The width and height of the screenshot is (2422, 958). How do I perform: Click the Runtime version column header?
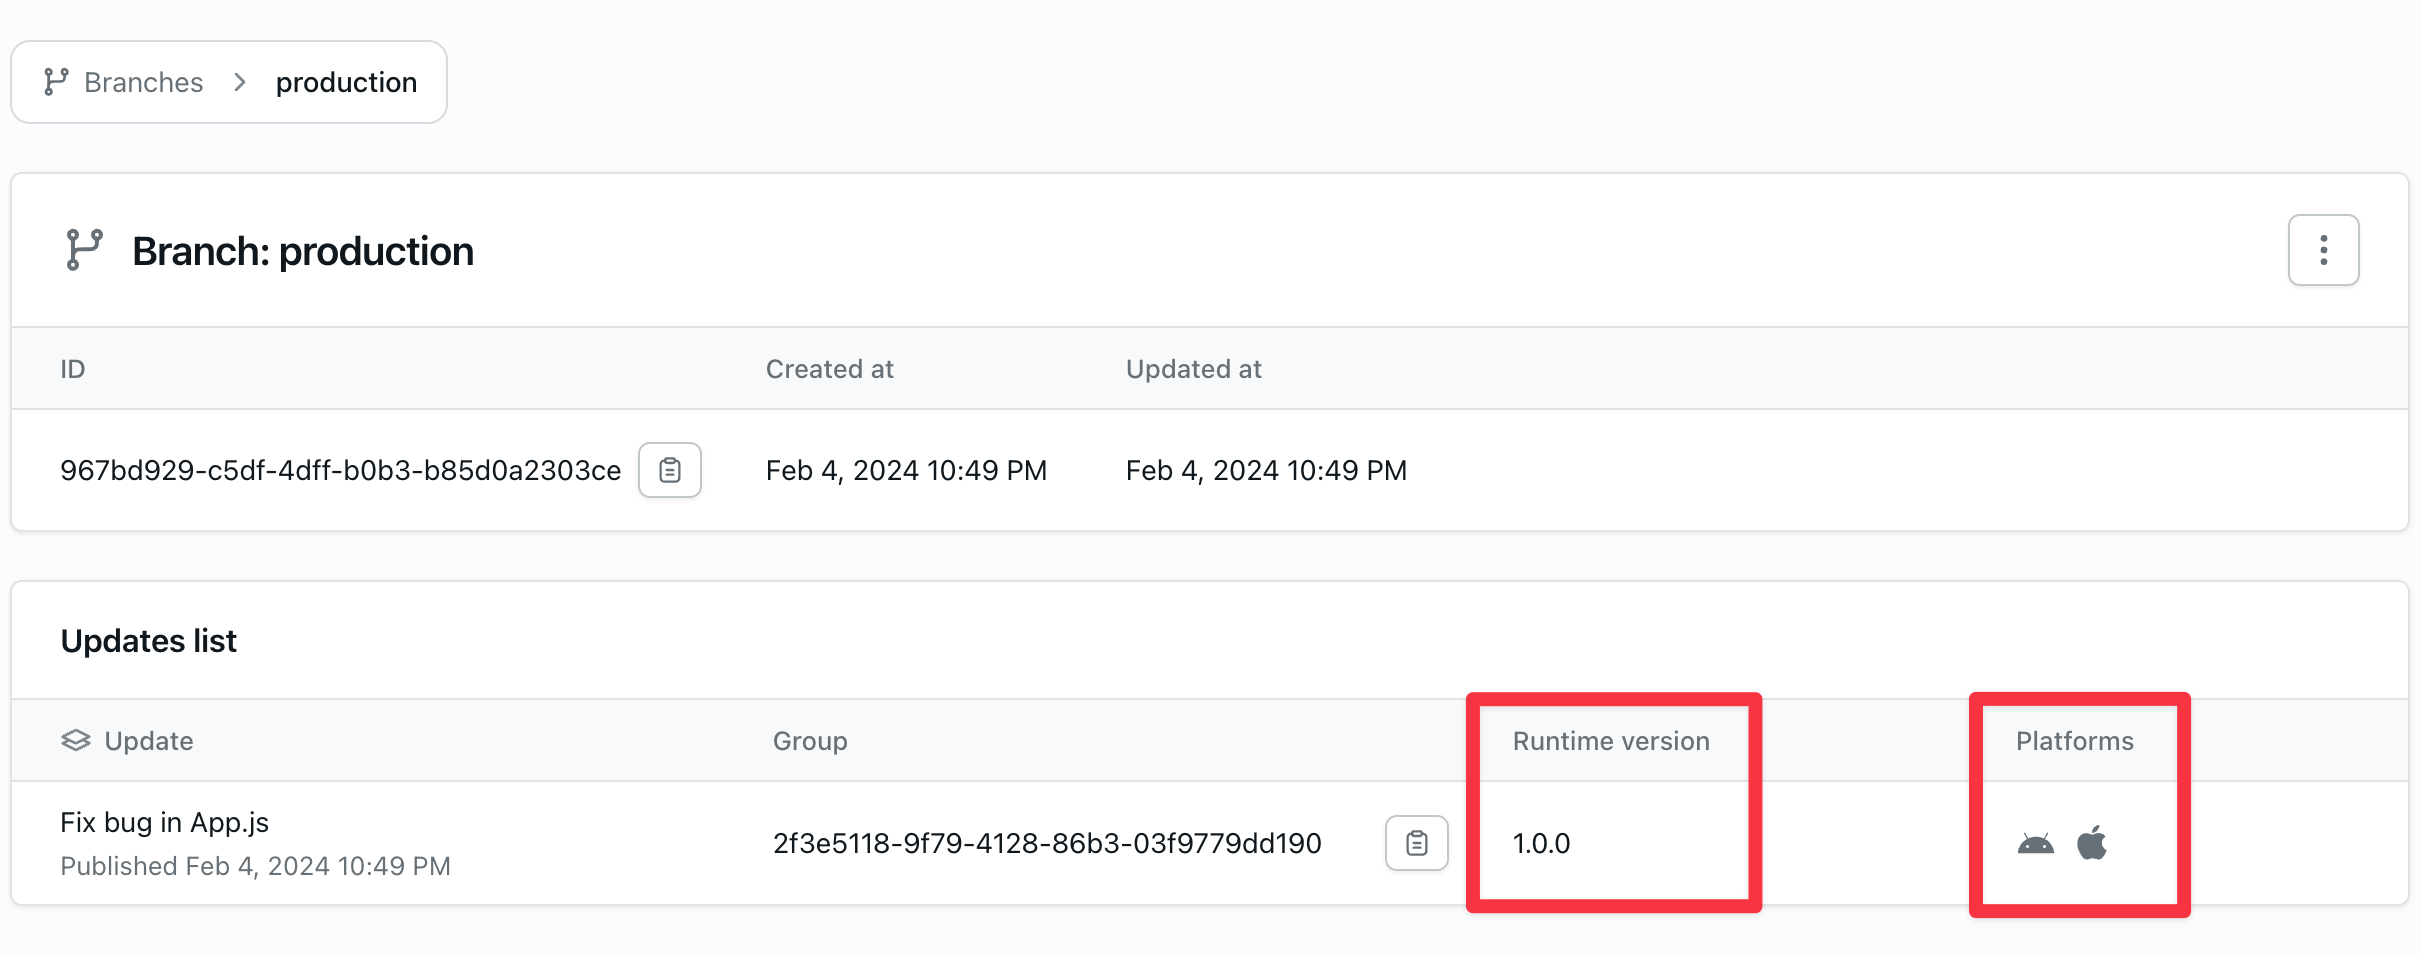point(1610,740)
